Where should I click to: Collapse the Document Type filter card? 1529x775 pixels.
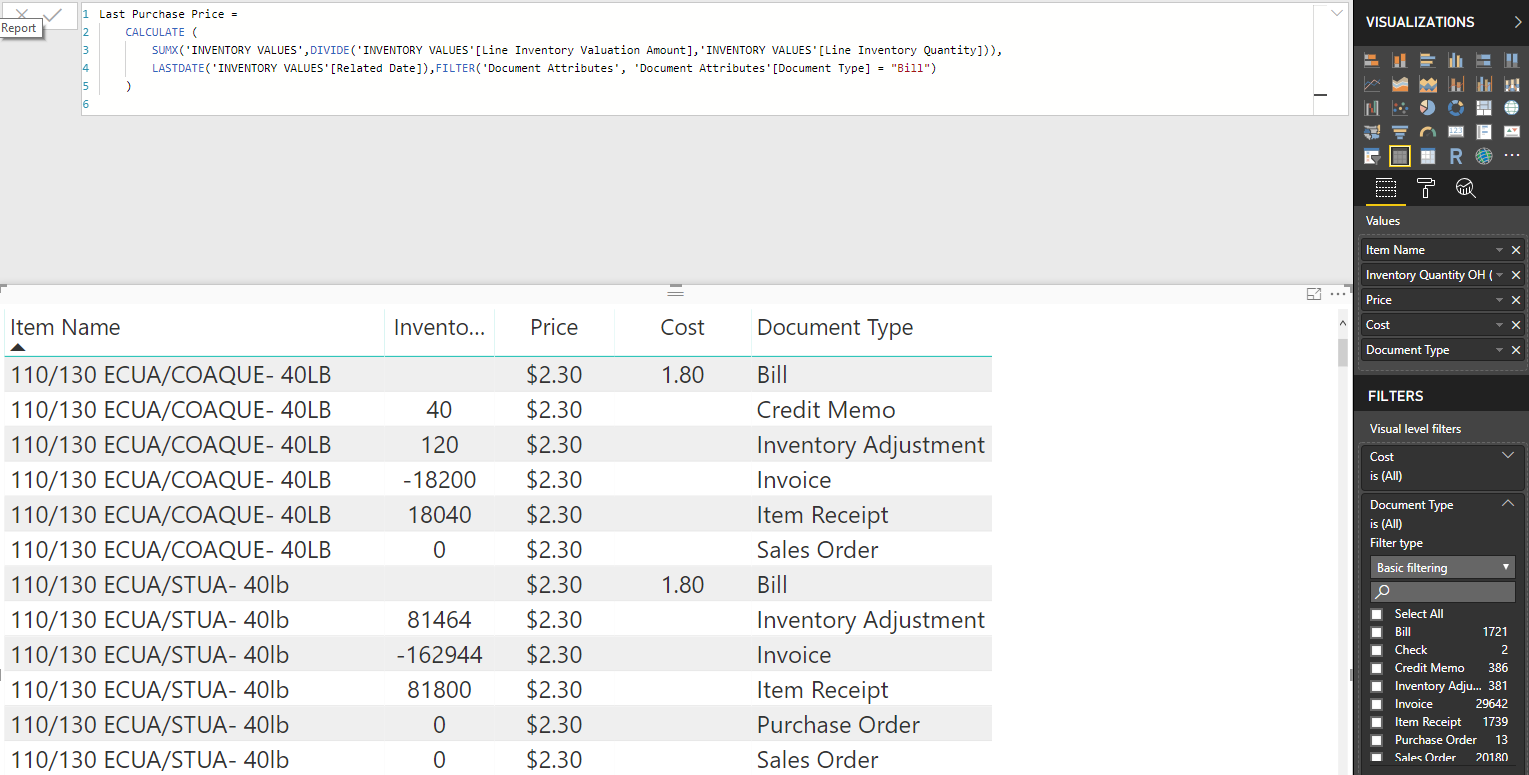1508,504
